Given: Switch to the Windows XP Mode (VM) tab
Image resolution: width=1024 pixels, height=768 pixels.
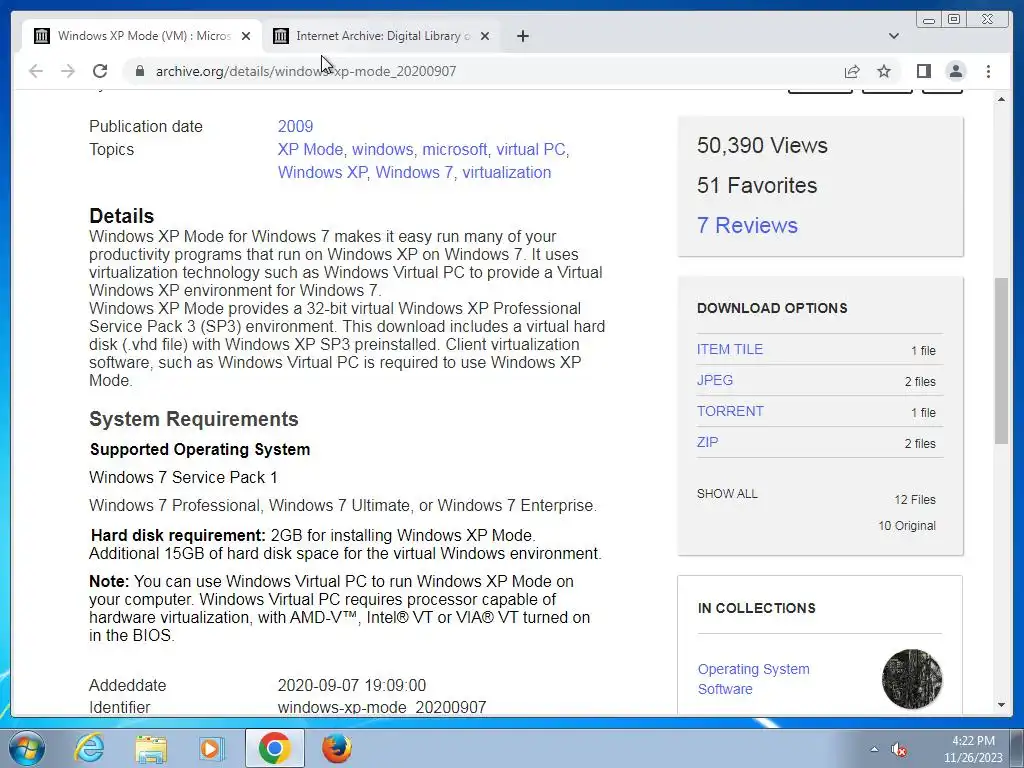Looking at the screenshot, I should click(x=142, y=36).
